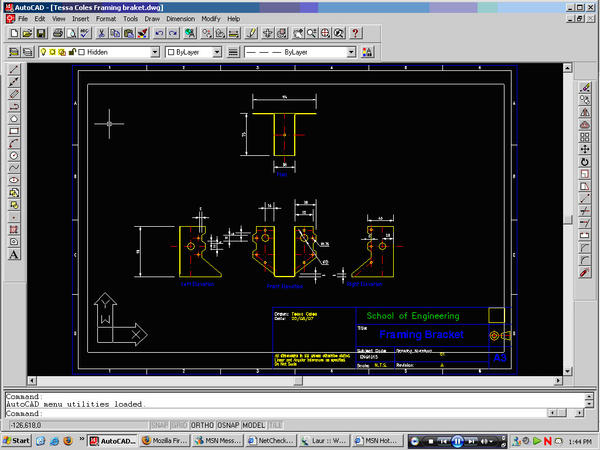
Task: Select the Match Properties brush icon
Action: tap(143, 33)
